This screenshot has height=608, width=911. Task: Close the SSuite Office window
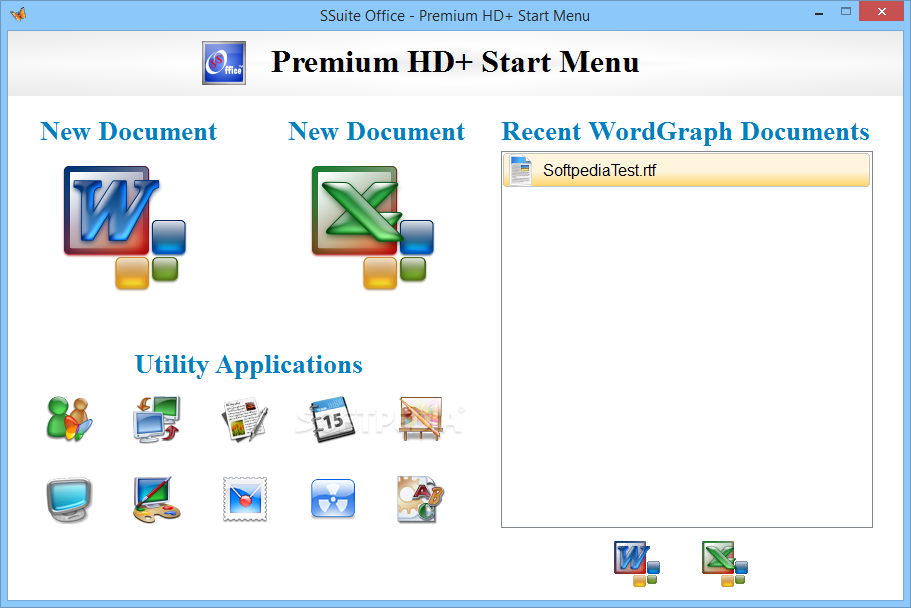click(x=881, y=12)
